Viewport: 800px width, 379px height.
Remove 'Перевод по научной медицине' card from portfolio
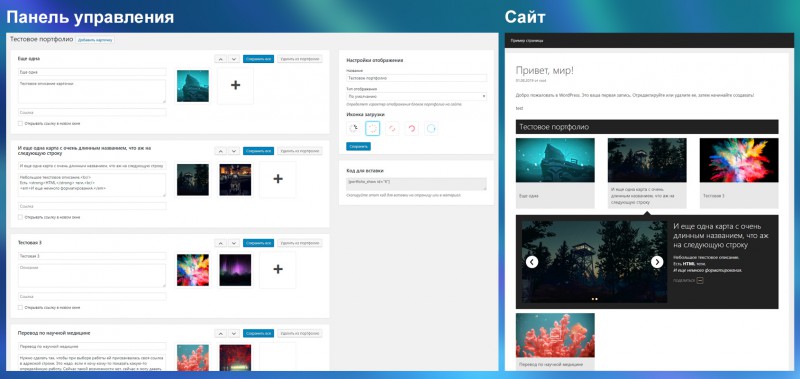coord(300,333)
